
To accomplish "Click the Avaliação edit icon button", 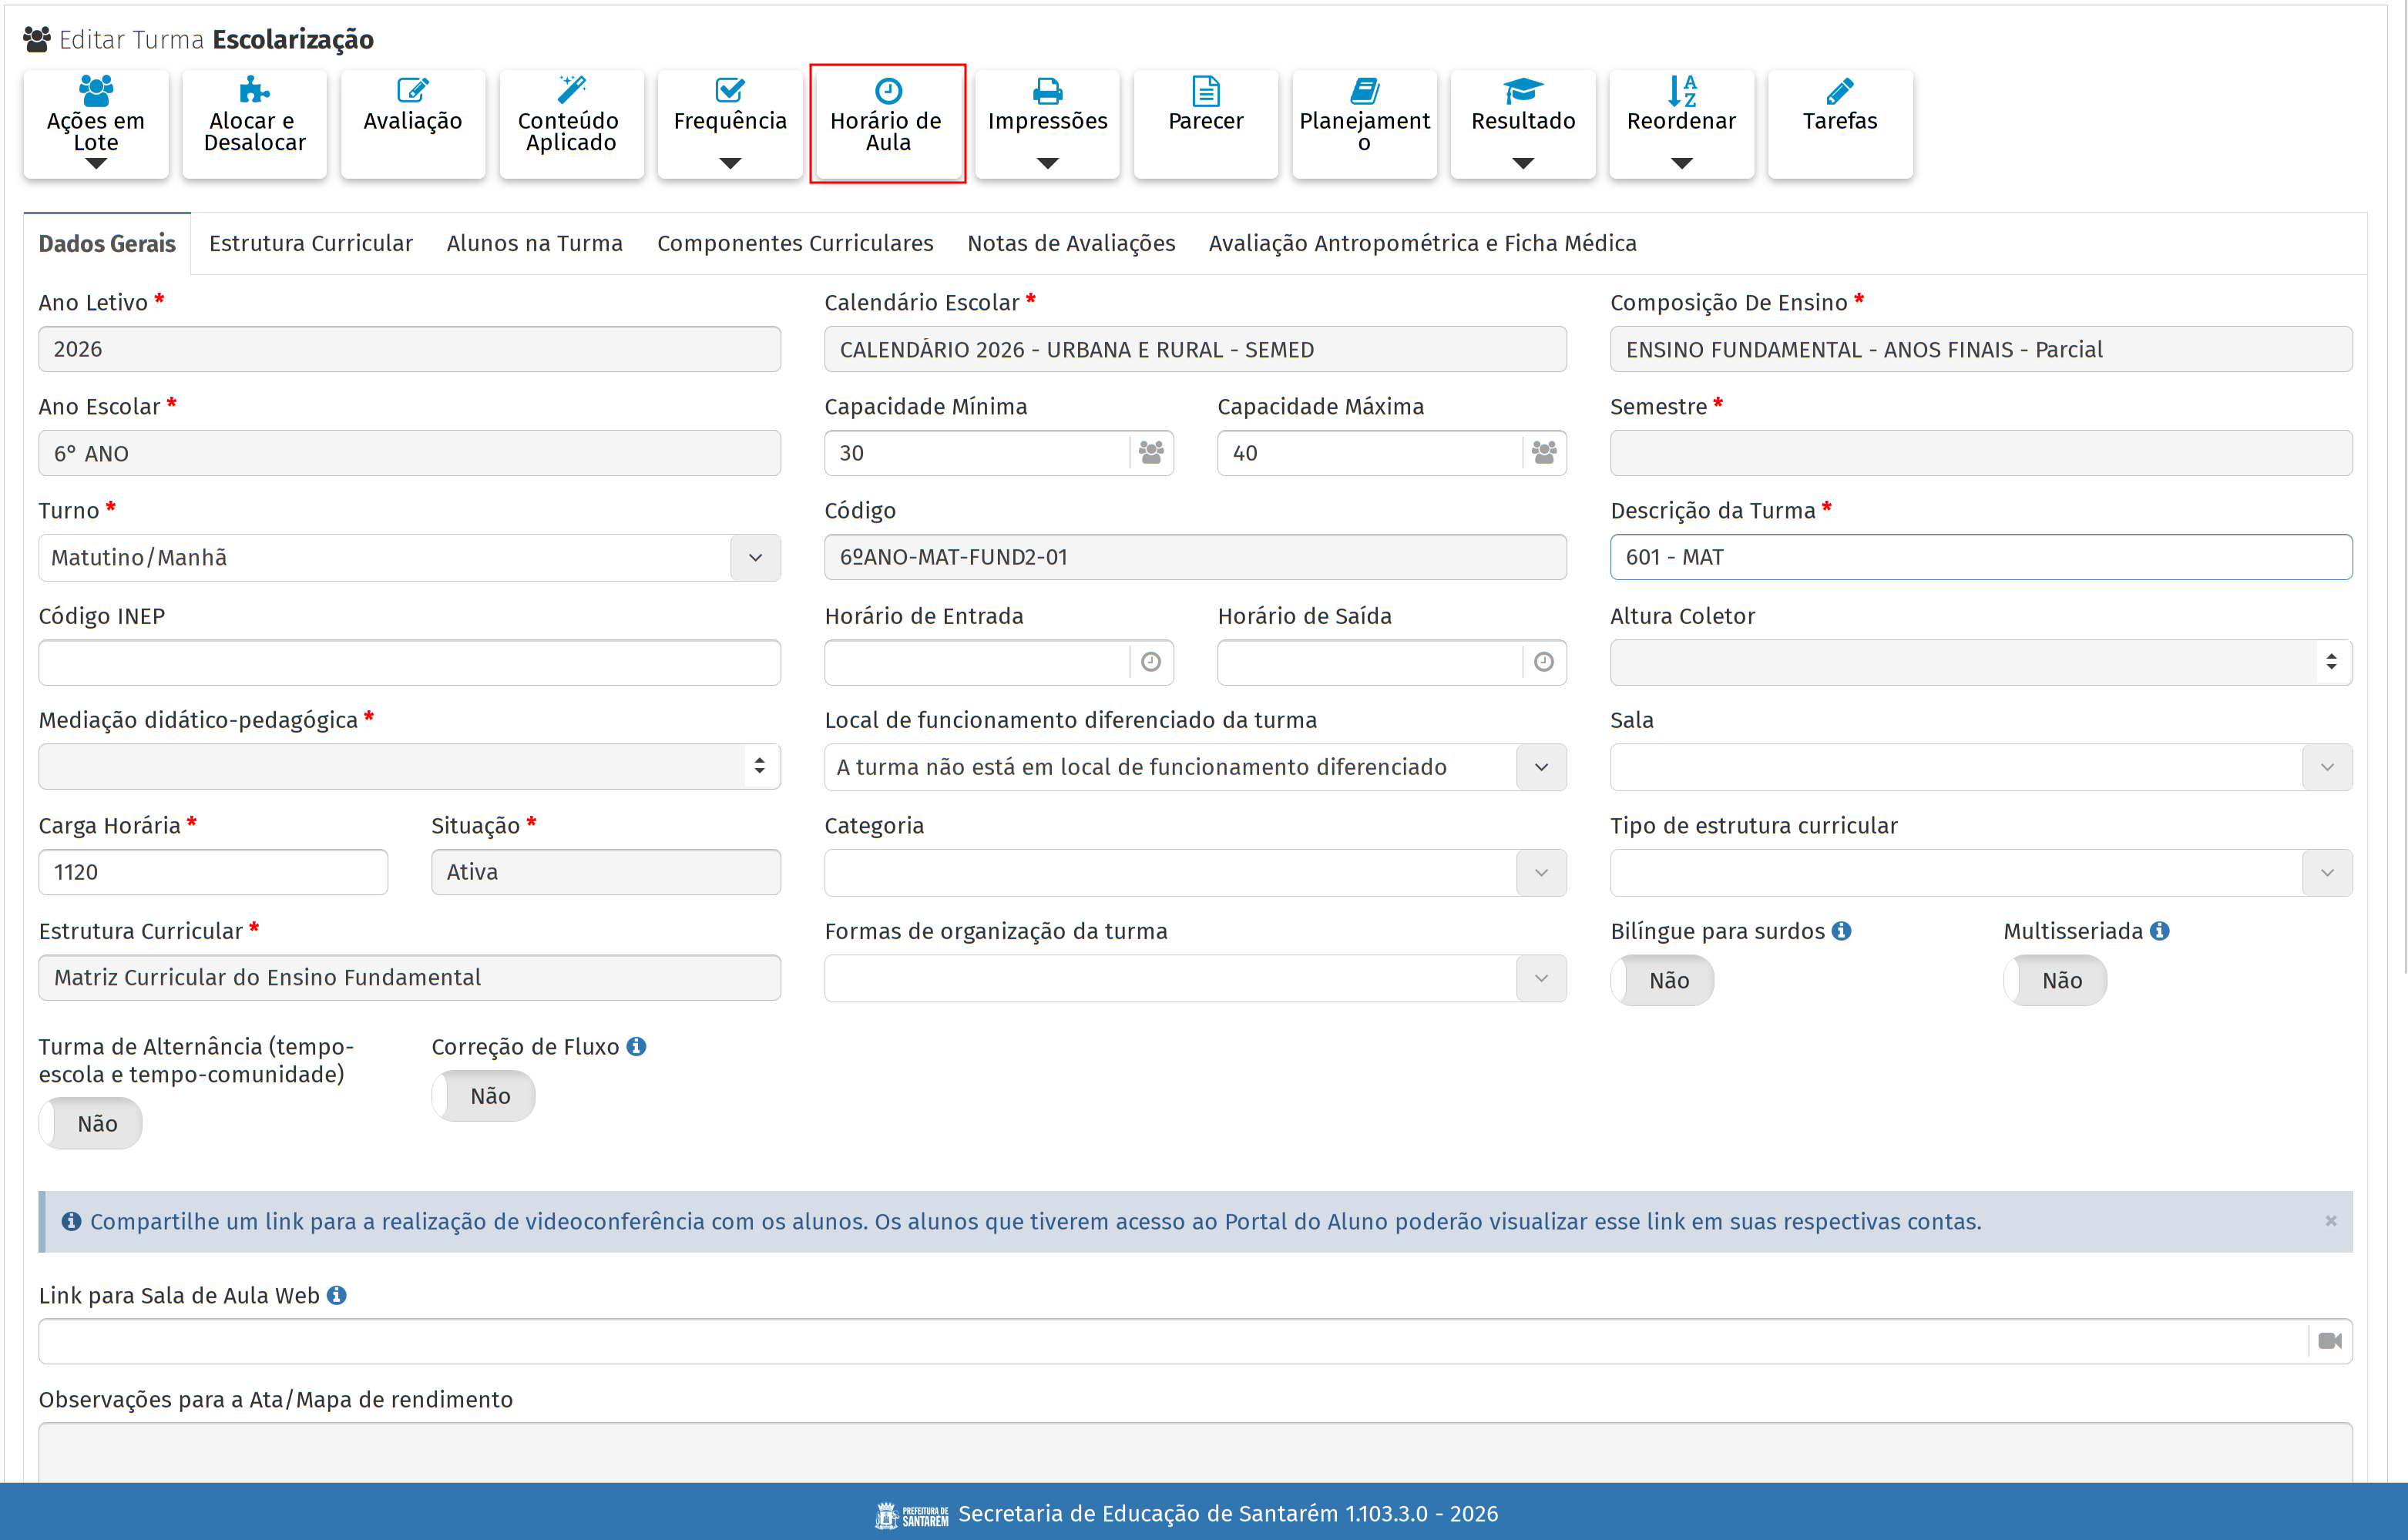I will tap(412, 91).
